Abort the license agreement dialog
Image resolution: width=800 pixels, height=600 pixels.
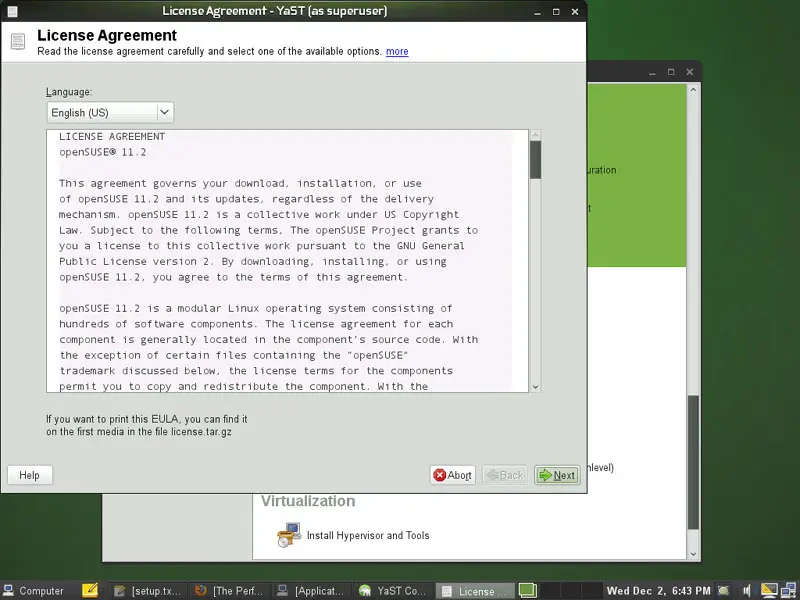[x=453, y=476]
